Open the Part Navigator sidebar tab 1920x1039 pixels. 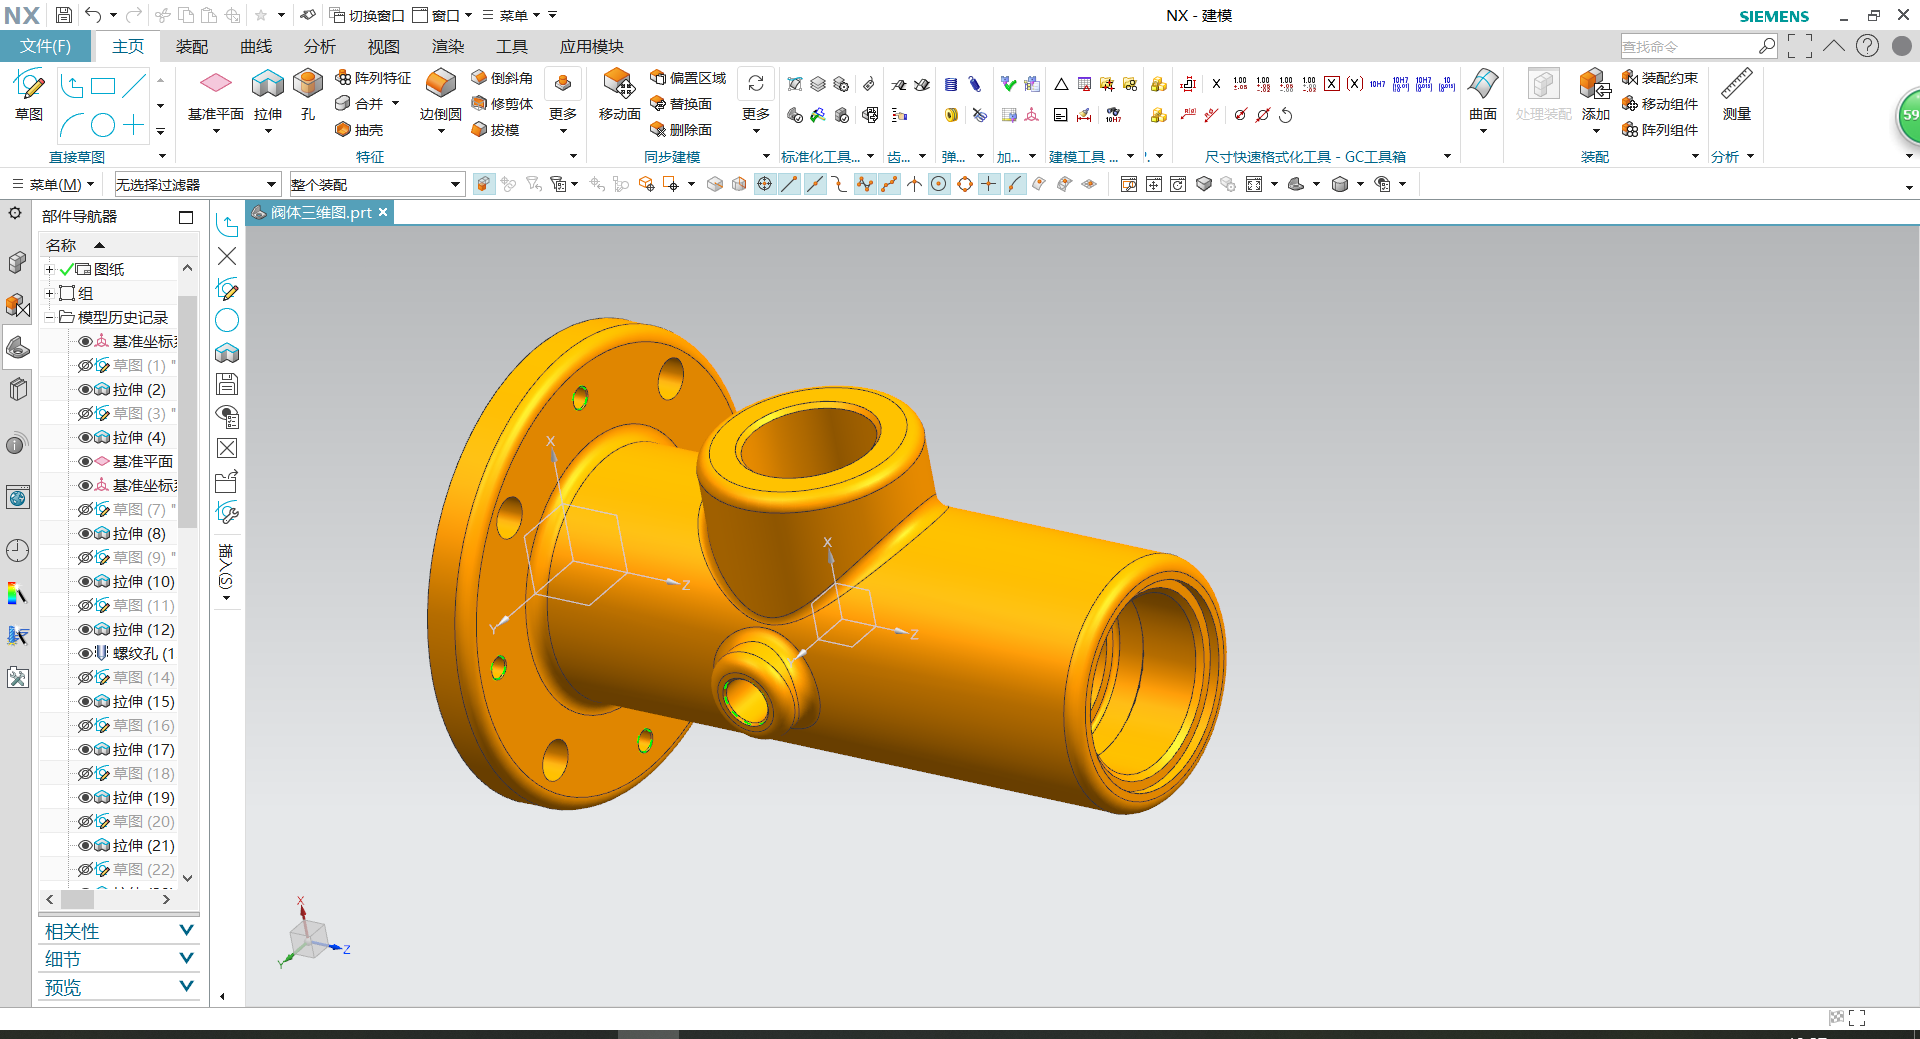click(x=17, y=347)
